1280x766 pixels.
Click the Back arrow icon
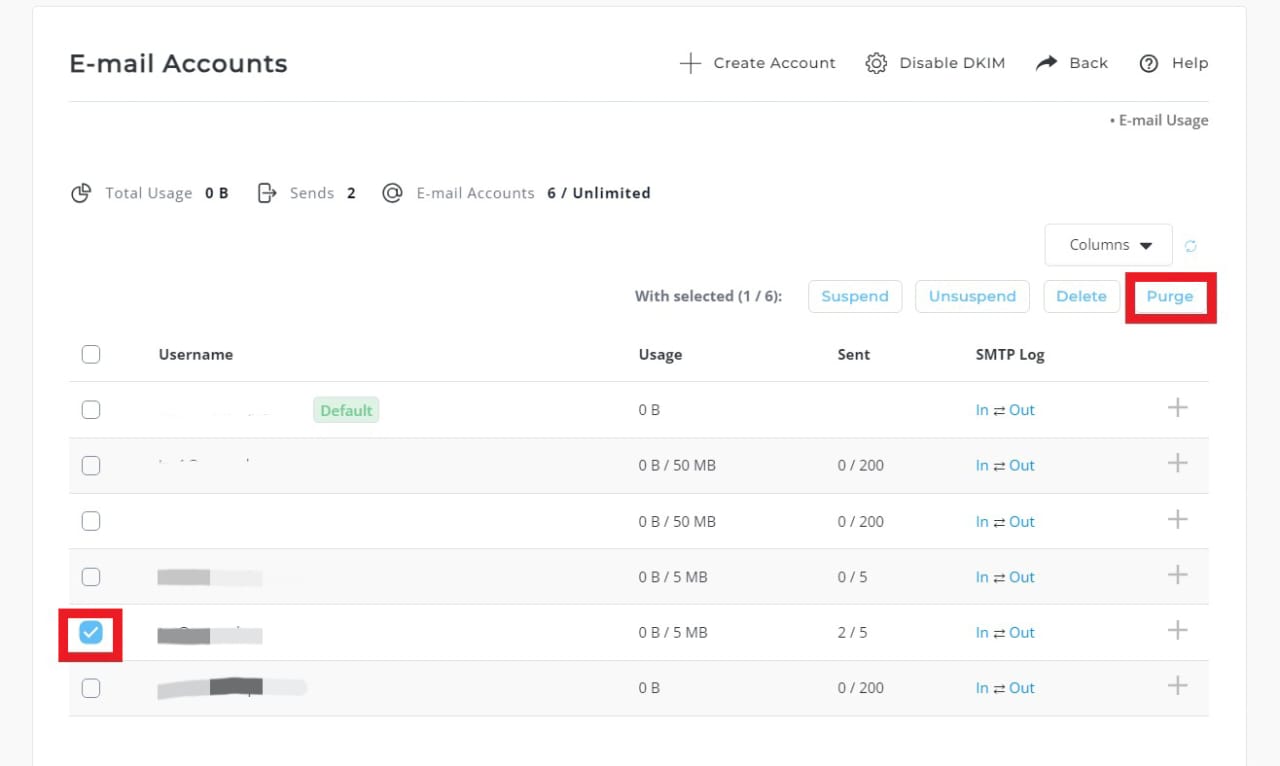pos(1046,63)
